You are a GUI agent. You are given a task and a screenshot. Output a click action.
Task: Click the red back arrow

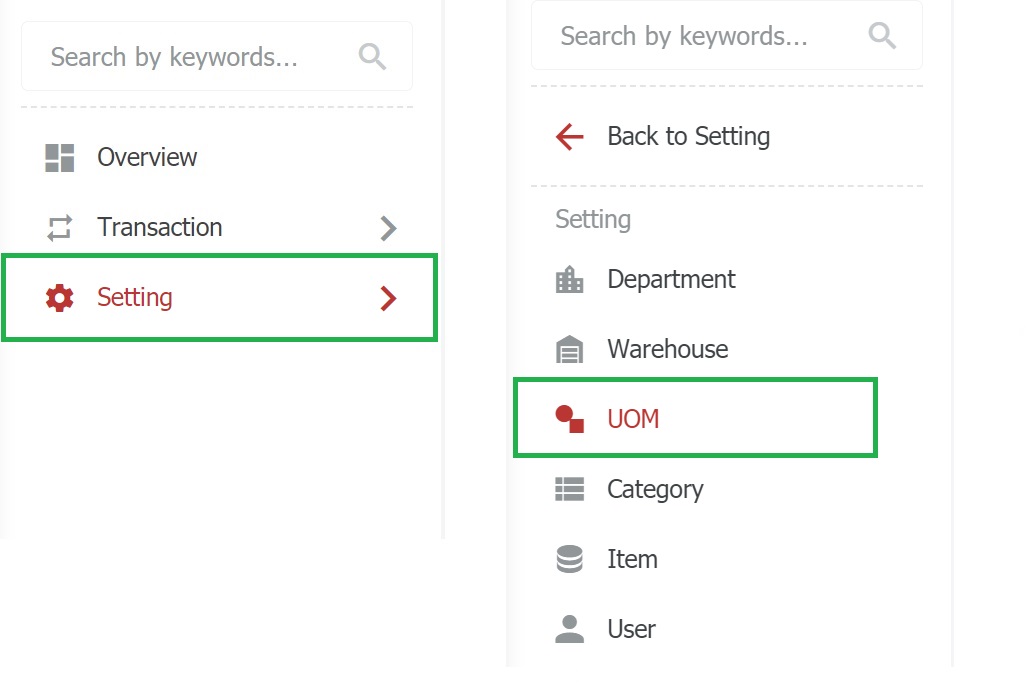(569, 137)
